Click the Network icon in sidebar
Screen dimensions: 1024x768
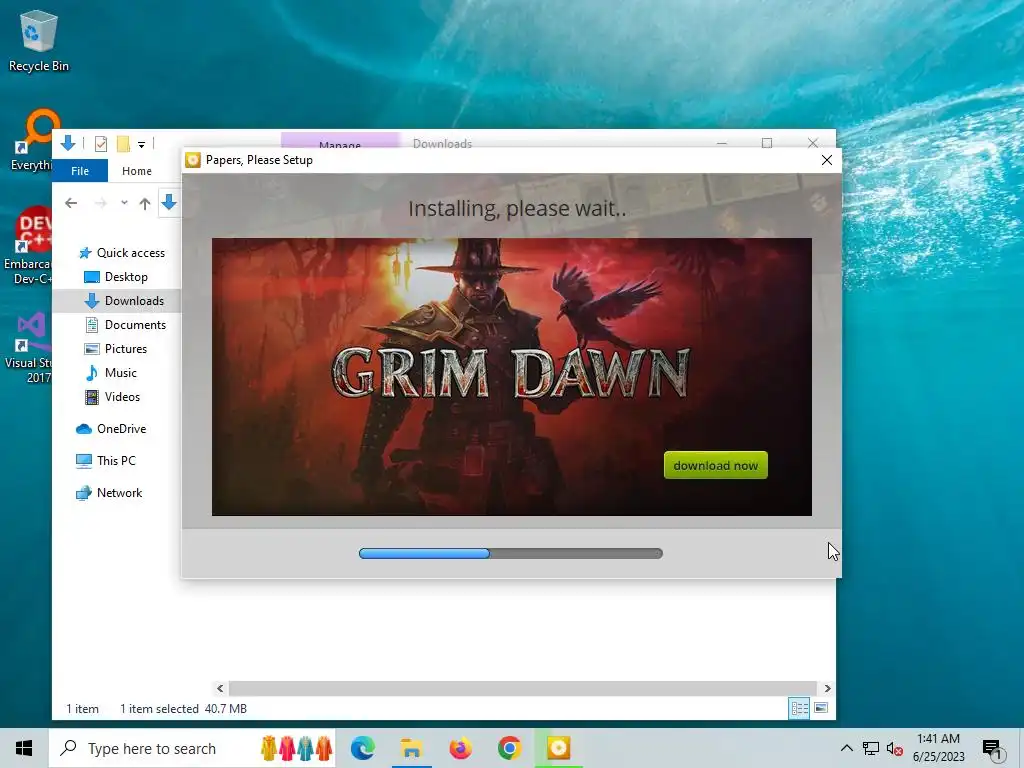point(84,493)
